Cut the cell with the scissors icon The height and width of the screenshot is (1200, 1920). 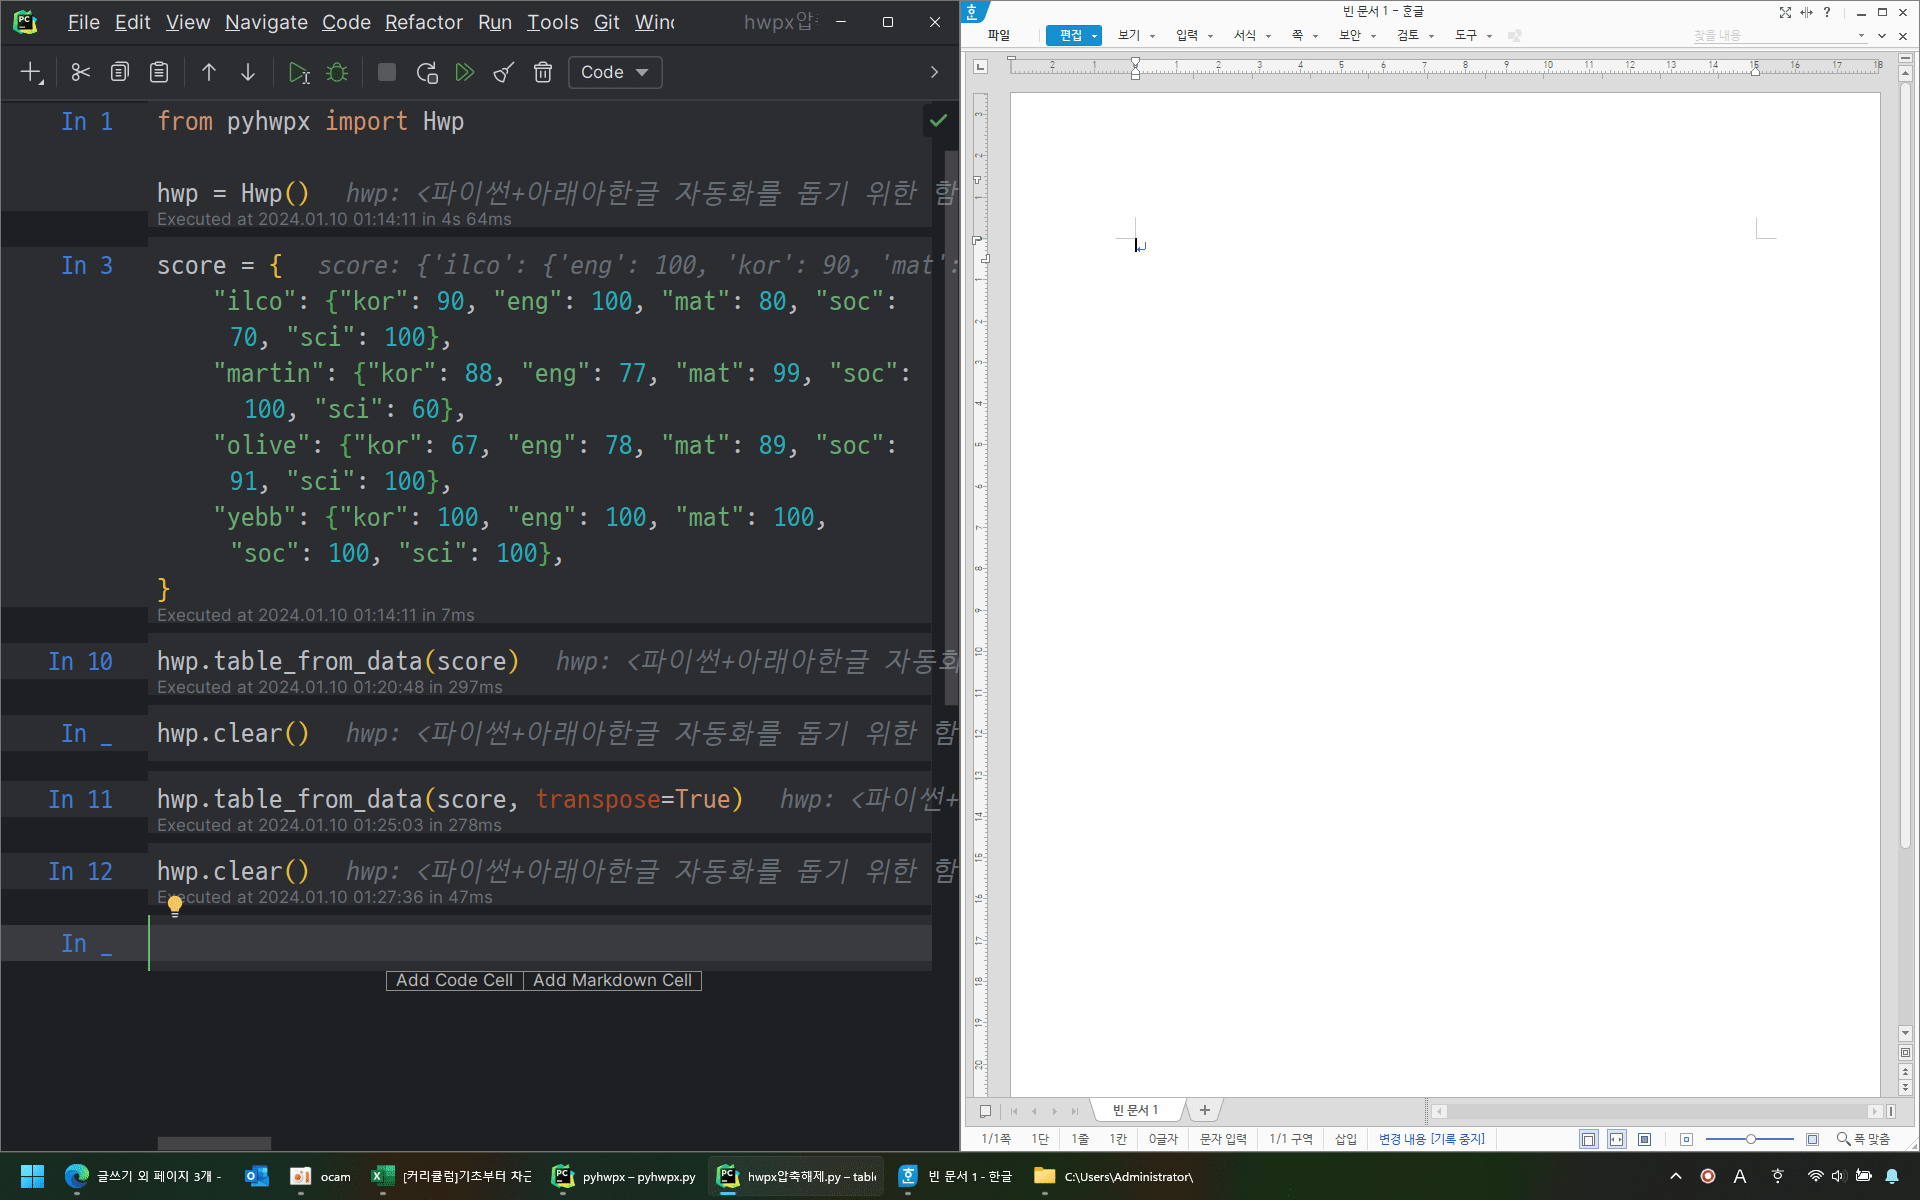(x=81, y=72)
